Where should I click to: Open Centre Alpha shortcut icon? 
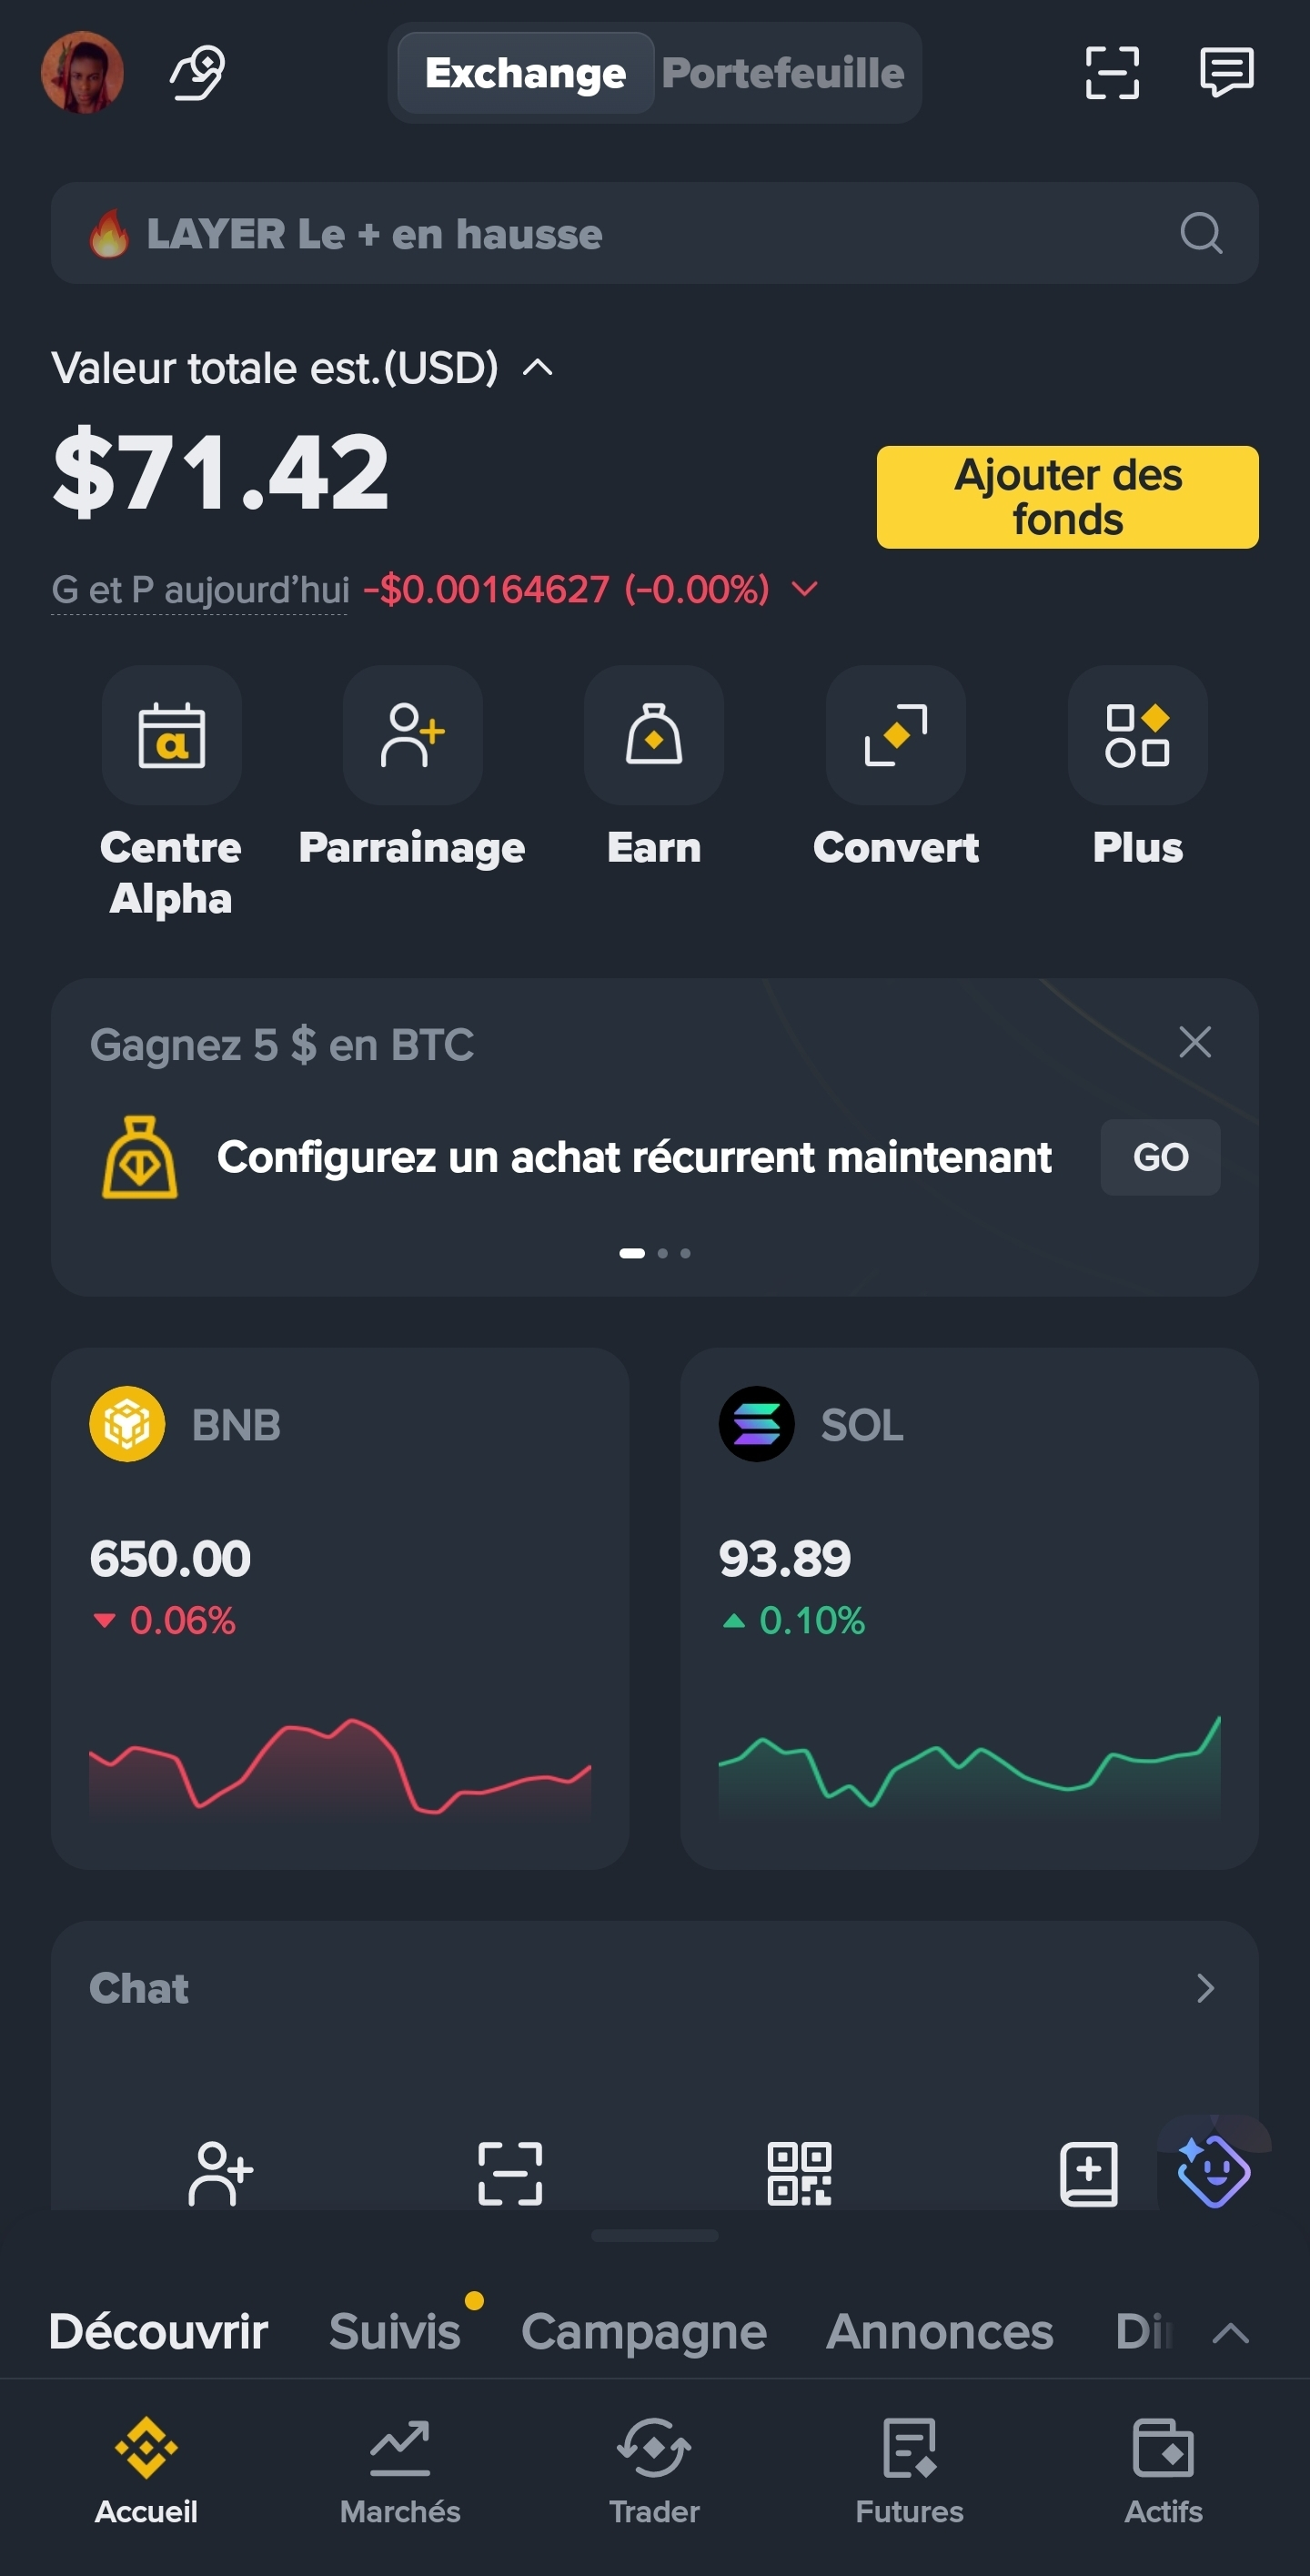point(172,735)
